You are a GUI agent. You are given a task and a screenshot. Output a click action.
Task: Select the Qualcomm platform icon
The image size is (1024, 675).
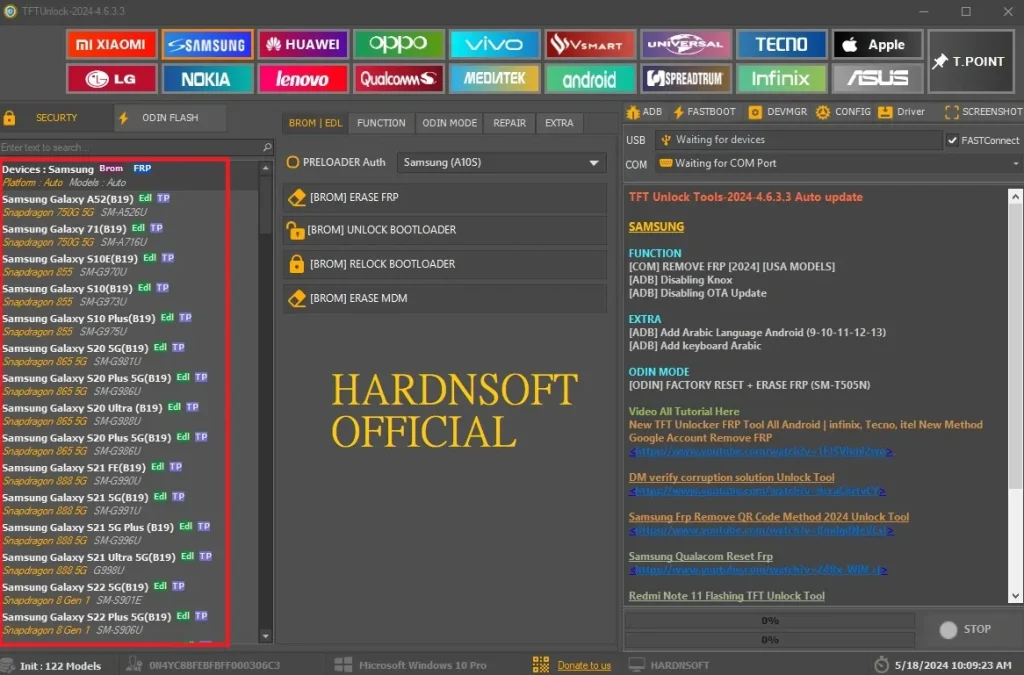tap(398, 79)
